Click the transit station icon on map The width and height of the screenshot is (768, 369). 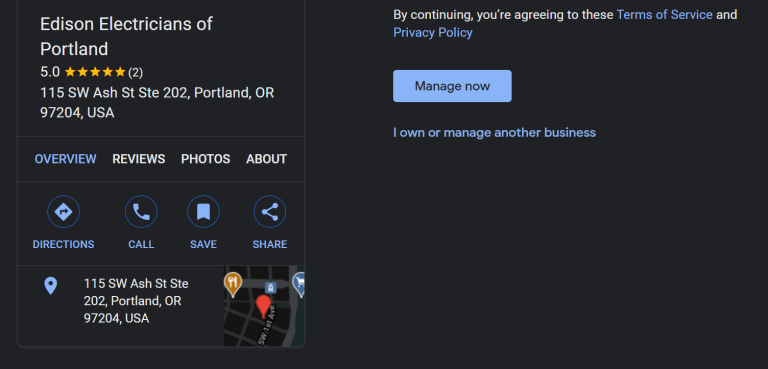click(270, 287)
